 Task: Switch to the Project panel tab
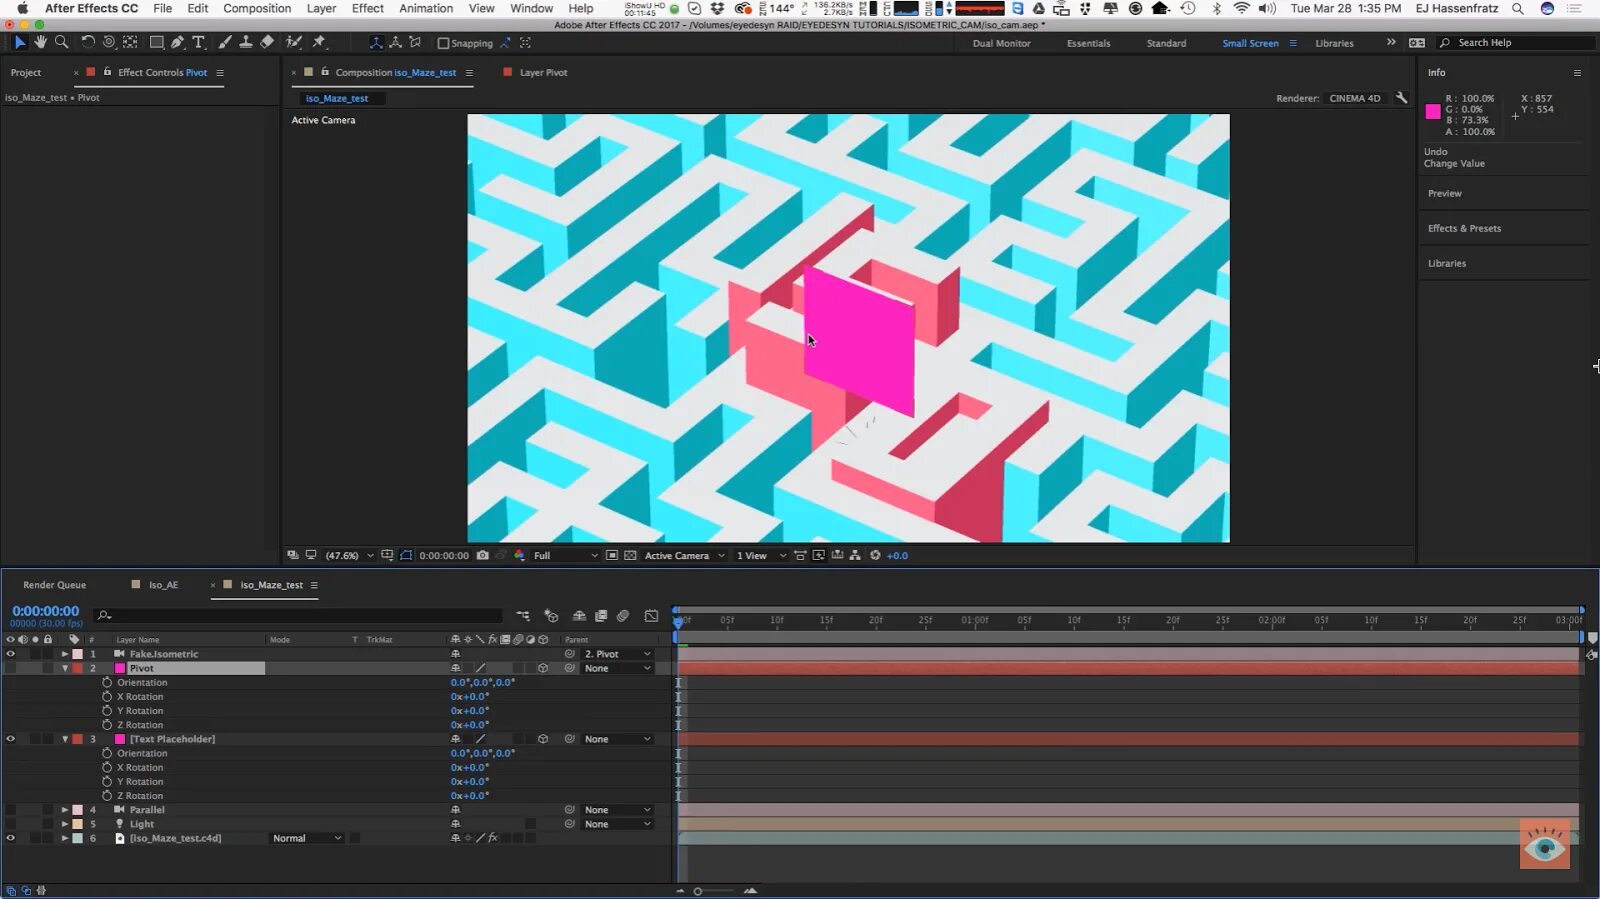click(26, 72)
